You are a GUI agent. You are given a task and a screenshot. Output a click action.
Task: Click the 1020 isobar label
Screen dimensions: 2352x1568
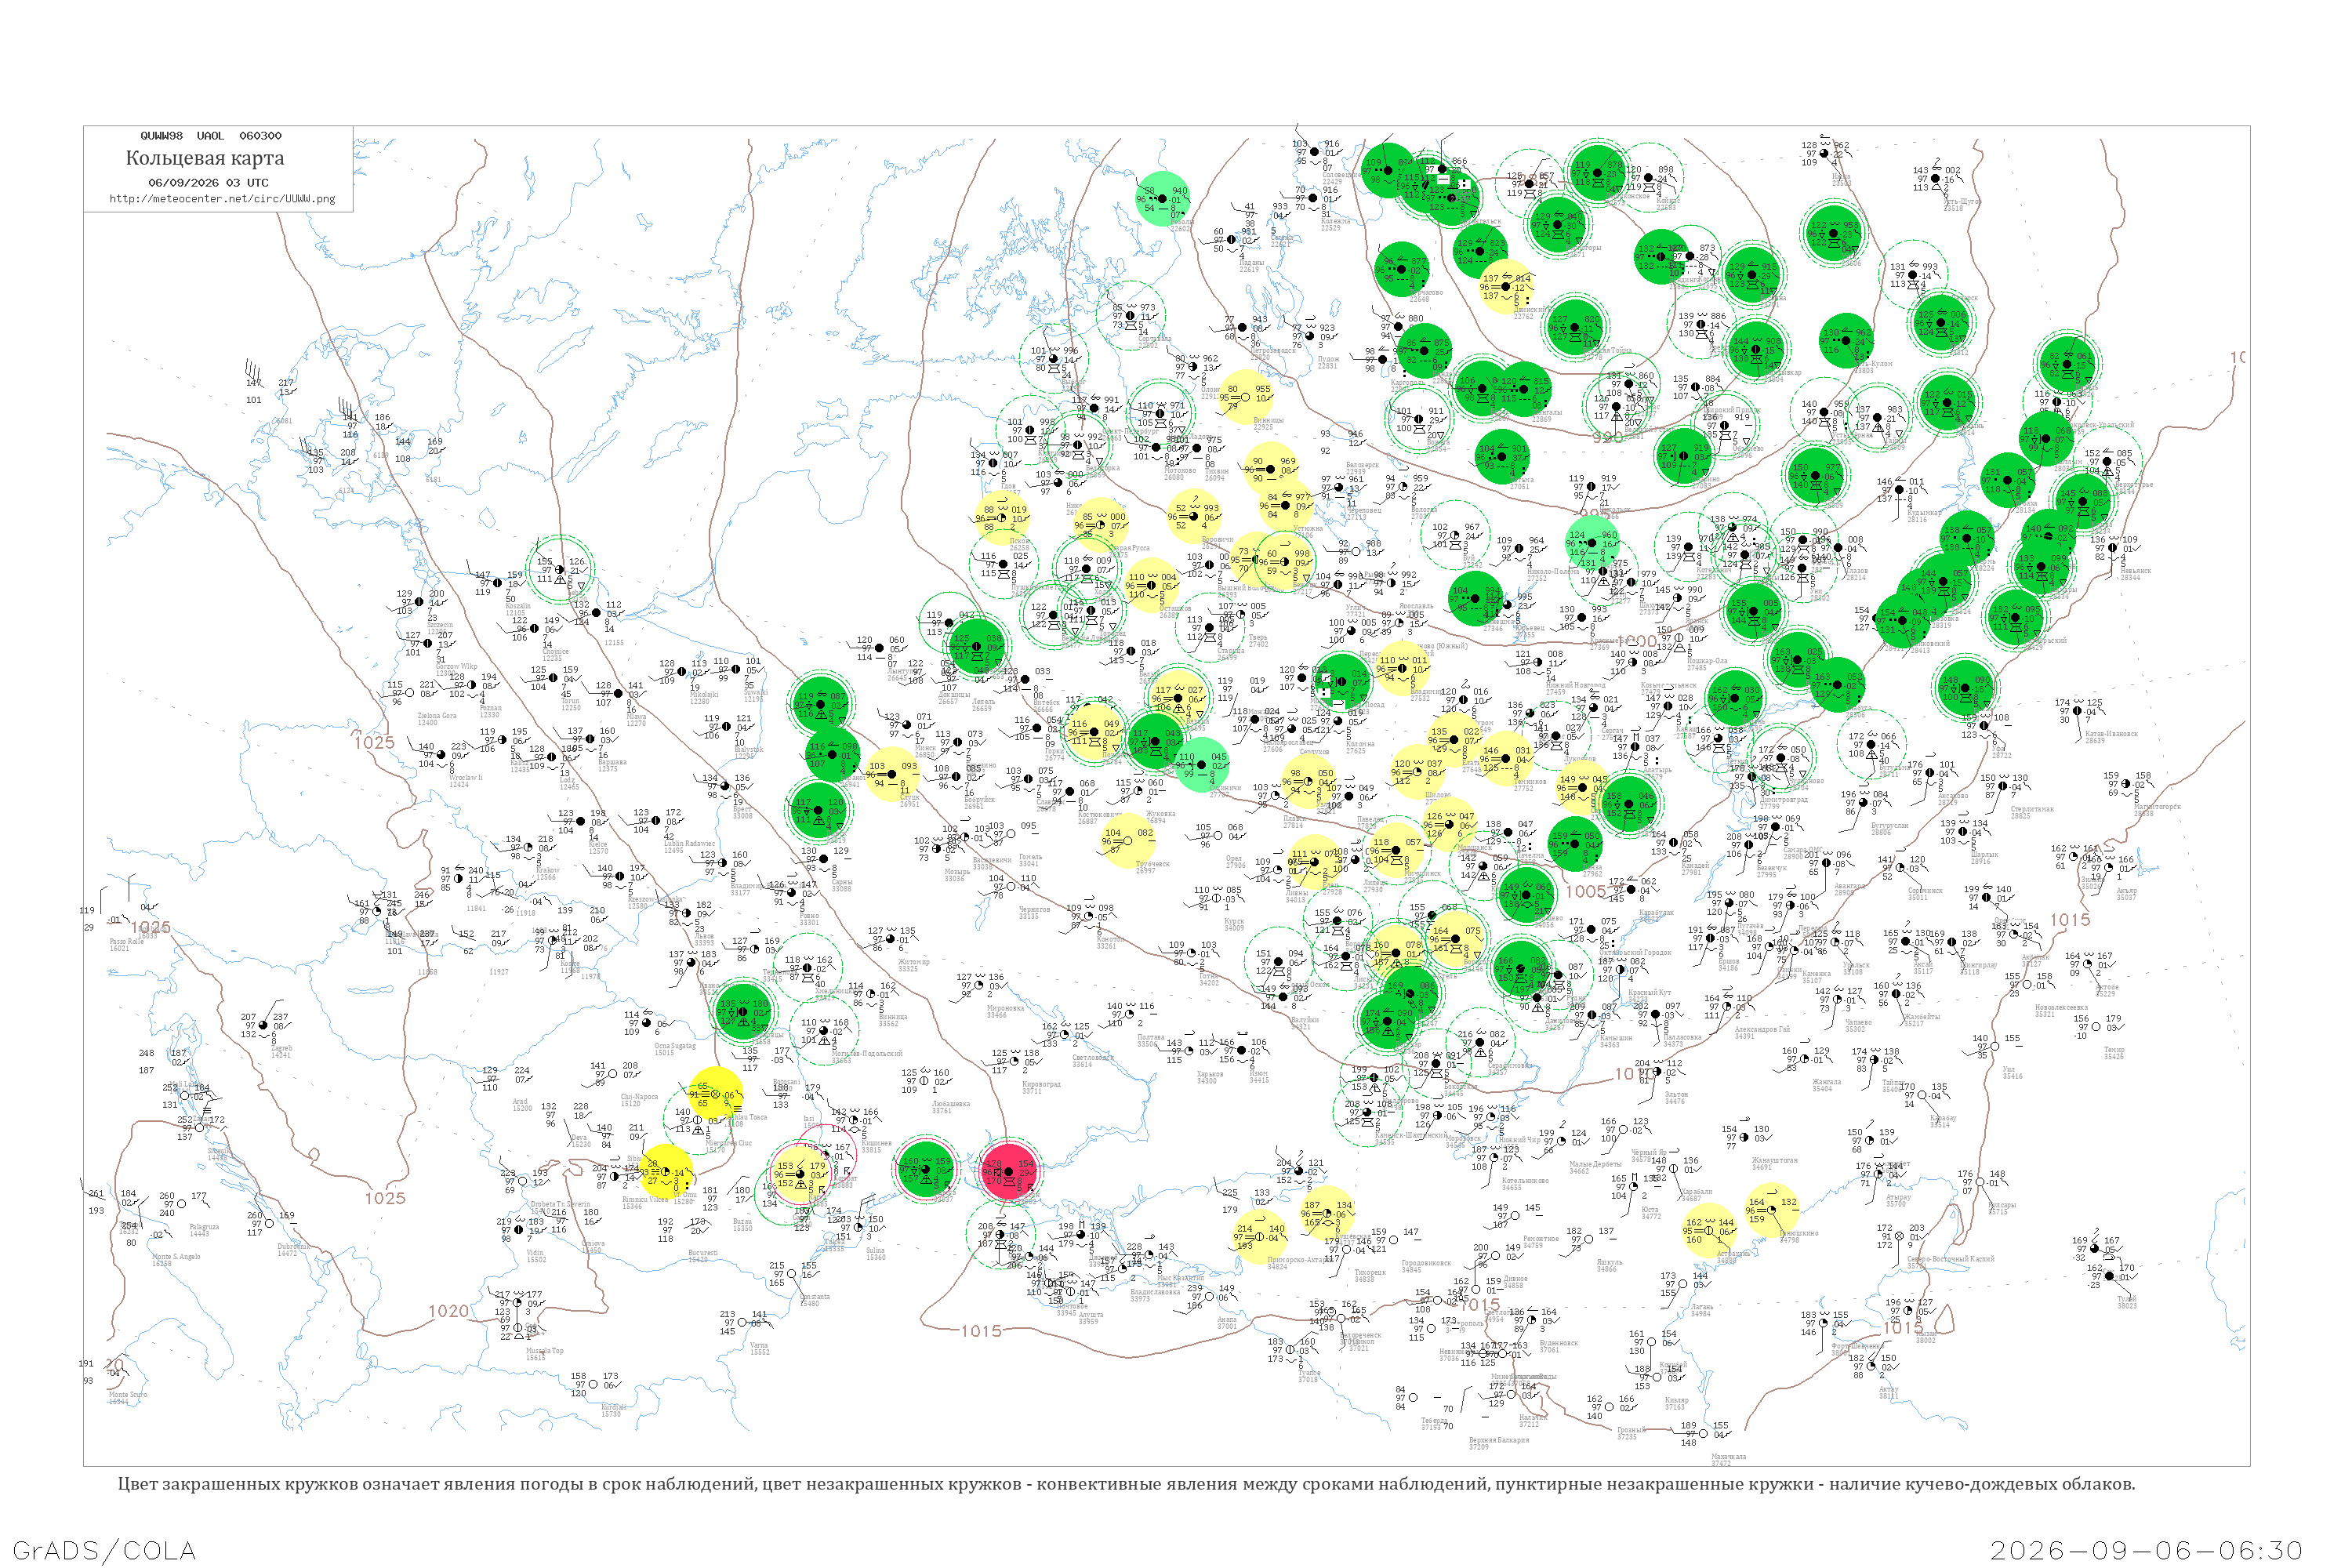coord(448,1311)
